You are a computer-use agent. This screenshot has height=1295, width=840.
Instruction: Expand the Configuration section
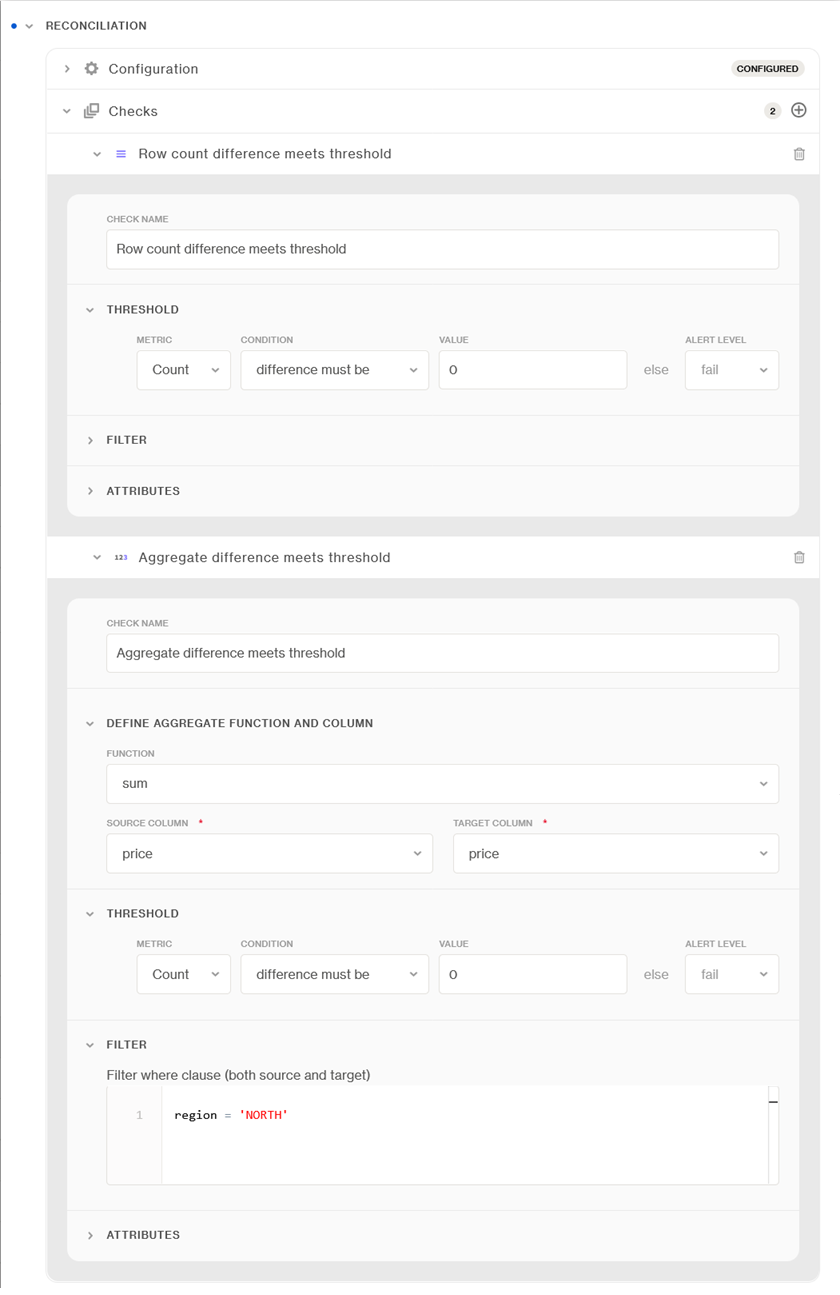[67, 69]
